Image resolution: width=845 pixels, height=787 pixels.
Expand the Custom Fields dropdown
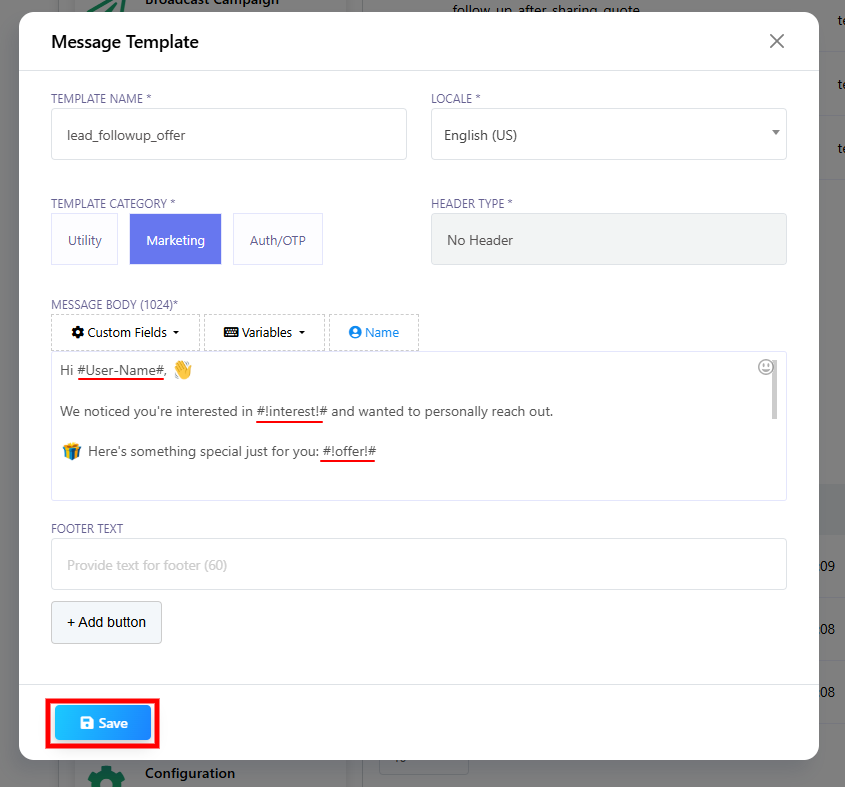[125, 332]
